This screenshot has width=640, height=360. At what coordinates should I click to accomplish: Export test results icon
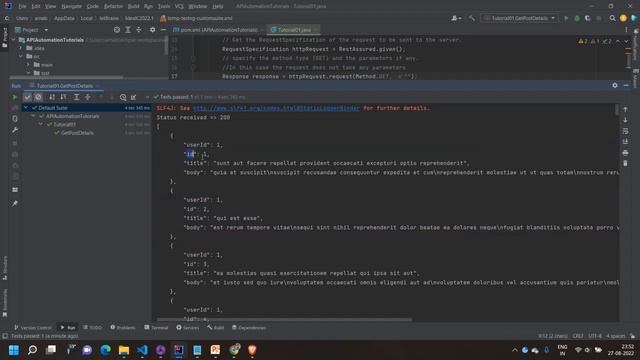(133, 97)
